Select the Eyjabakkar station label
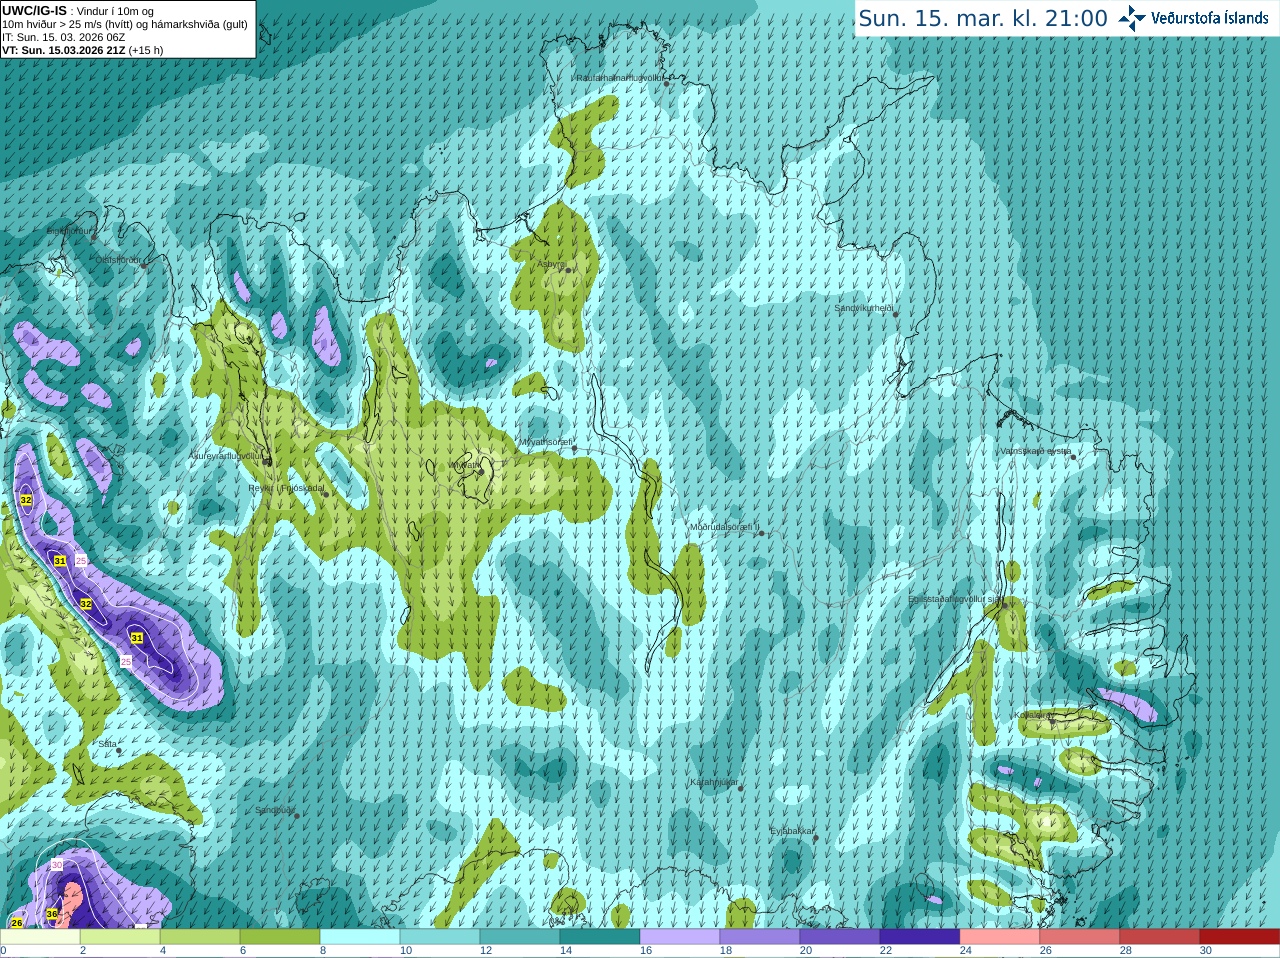Viewport: 1280px width, 958px height. (792, 830)
